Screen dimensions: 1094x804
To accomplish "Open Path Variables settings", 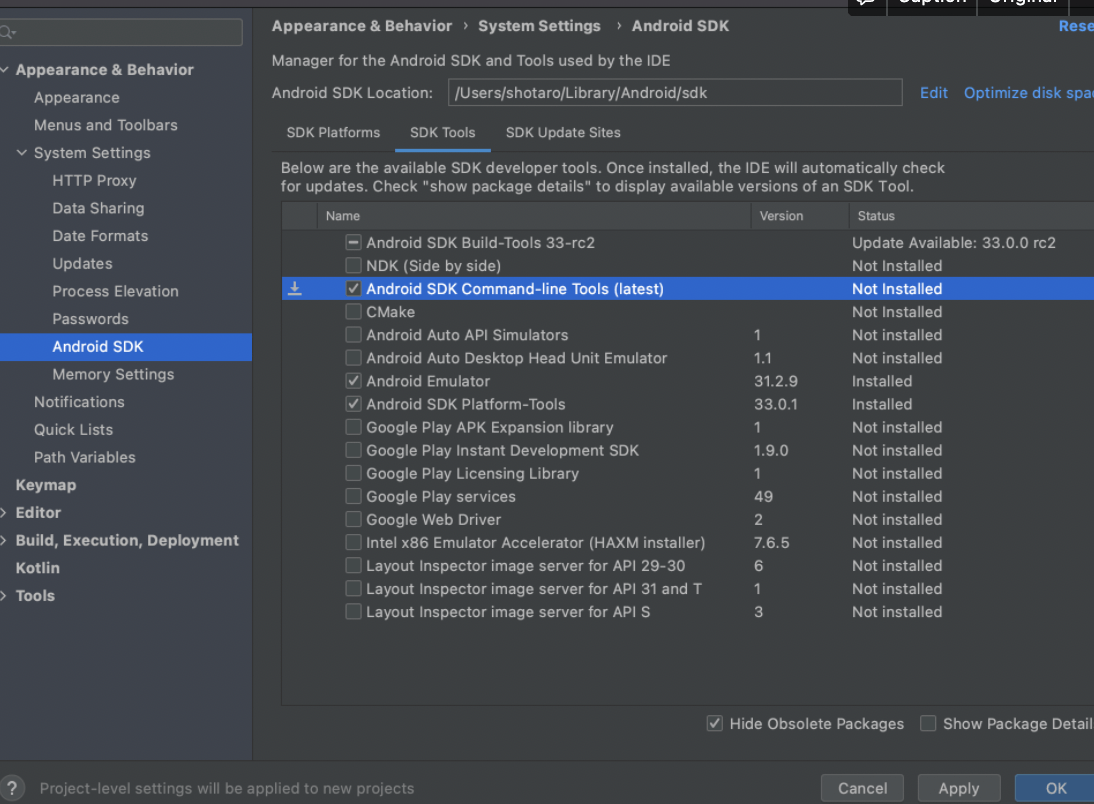I will 84,457.
